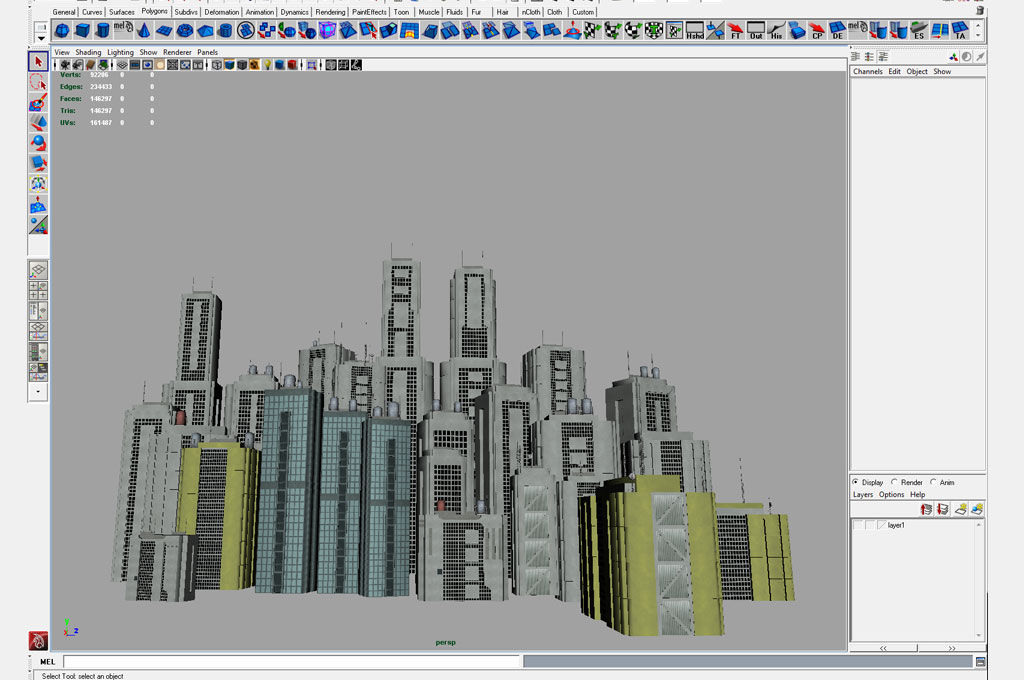Create a polygon plane from shelf

tap(164, 30)
